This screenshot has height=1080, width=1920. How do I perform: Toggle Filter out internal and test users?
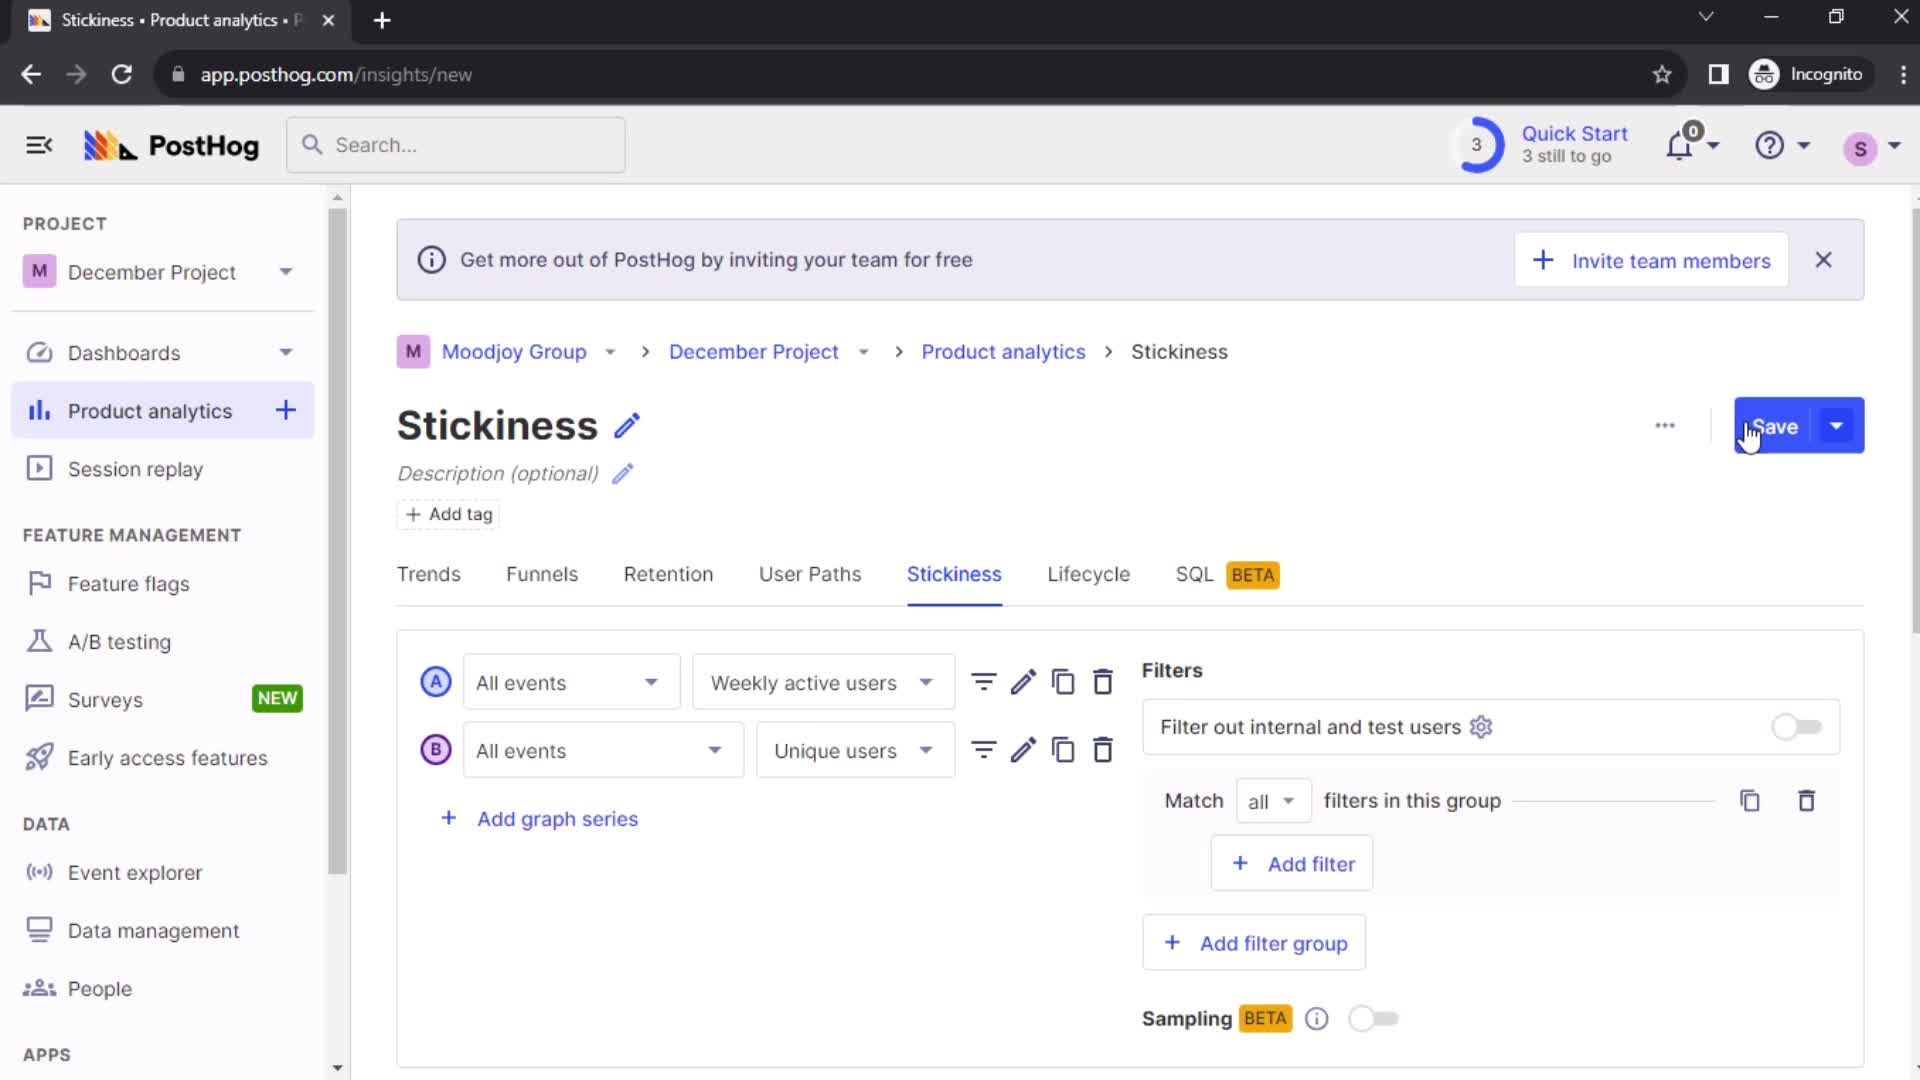[x=1797, y=727]
